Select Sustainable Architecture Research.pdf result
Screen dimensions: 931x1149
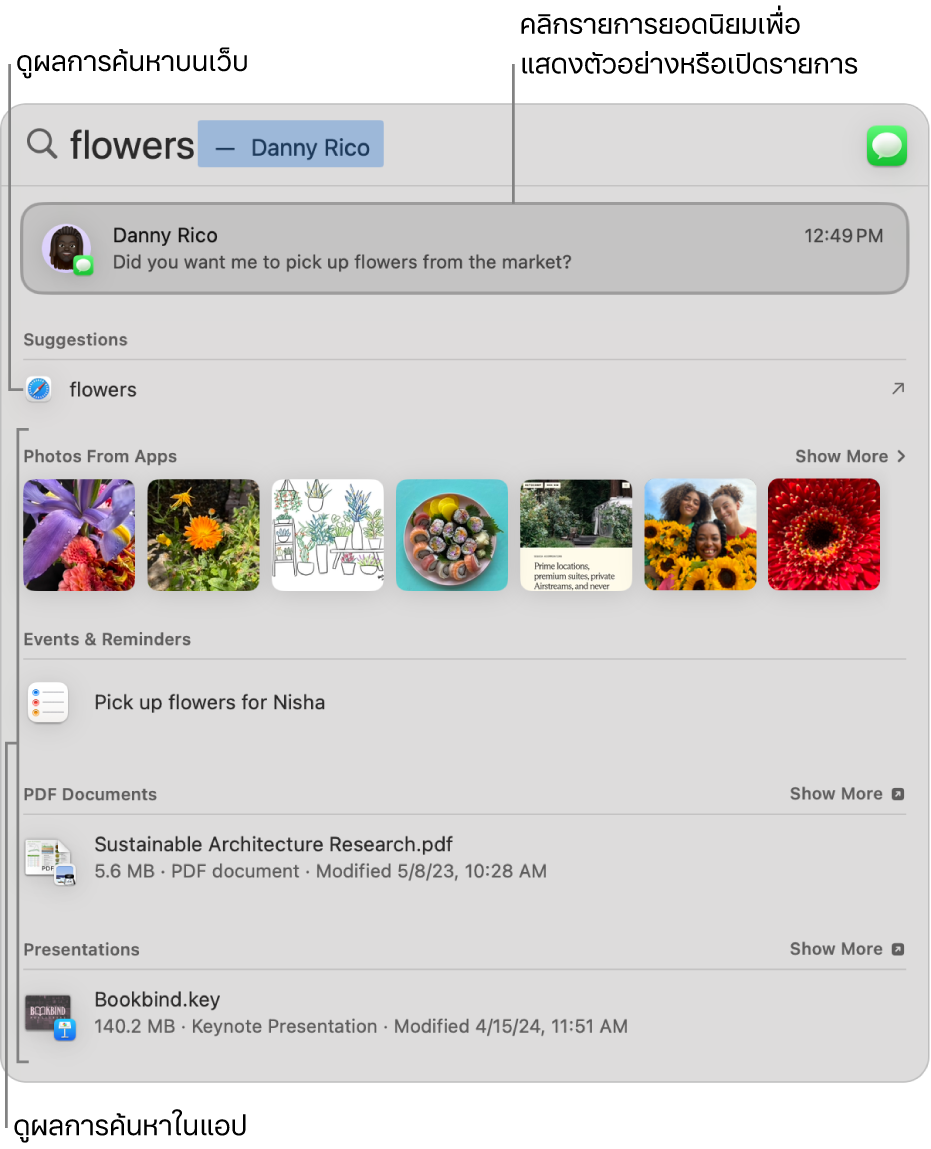click(465, 858)
